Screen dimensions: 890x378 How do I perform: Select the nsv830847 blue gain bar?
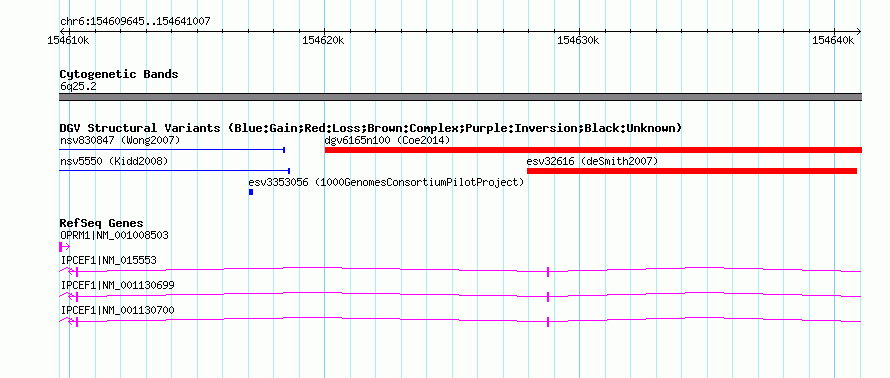pyautogui.click(x=172, y=150)
